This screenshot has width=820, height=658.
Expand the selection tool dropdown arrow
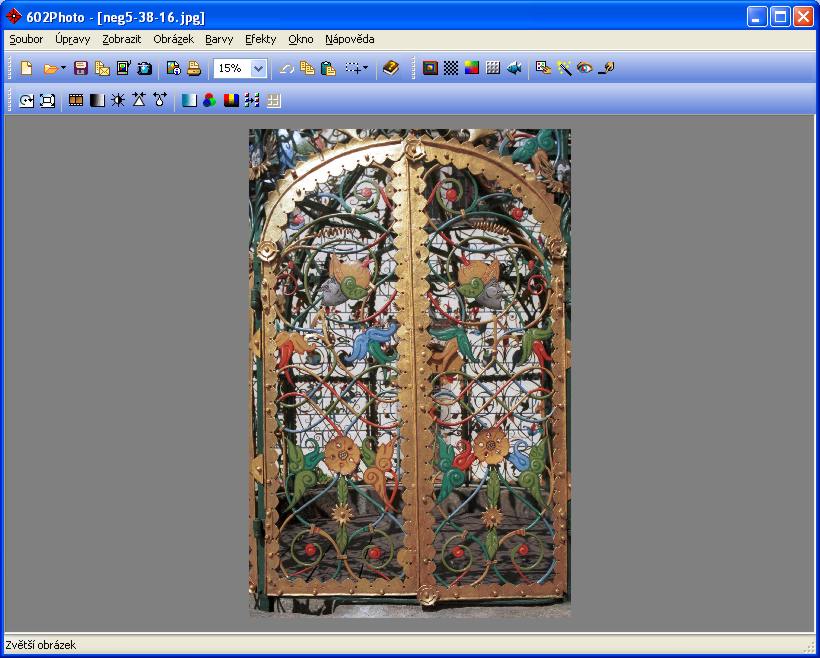pos(365,68)
